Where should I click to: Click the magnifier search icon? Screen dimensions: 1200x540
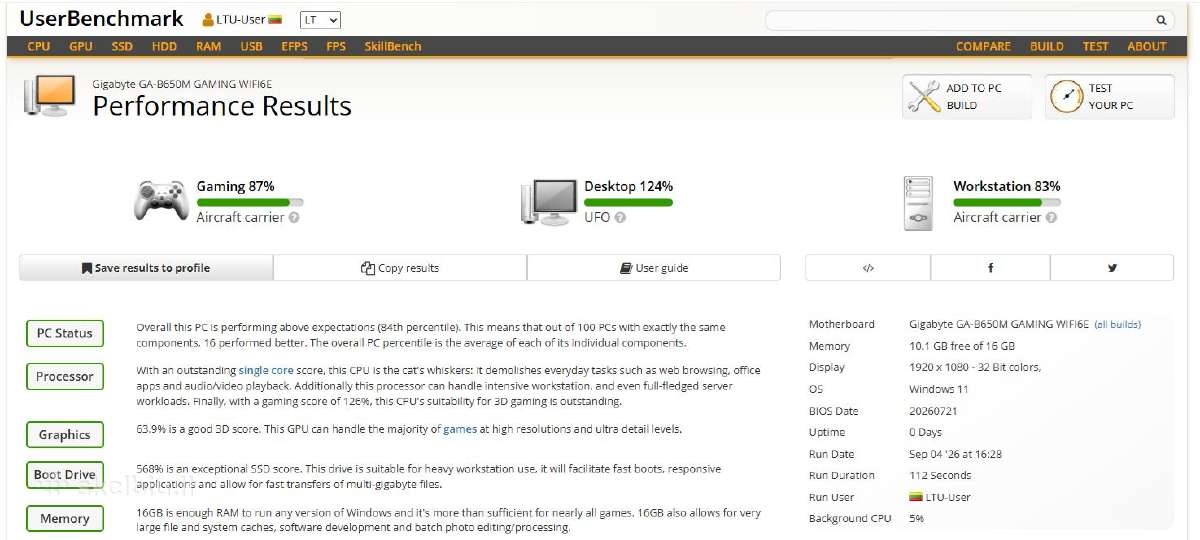(x=1161, y=20)
